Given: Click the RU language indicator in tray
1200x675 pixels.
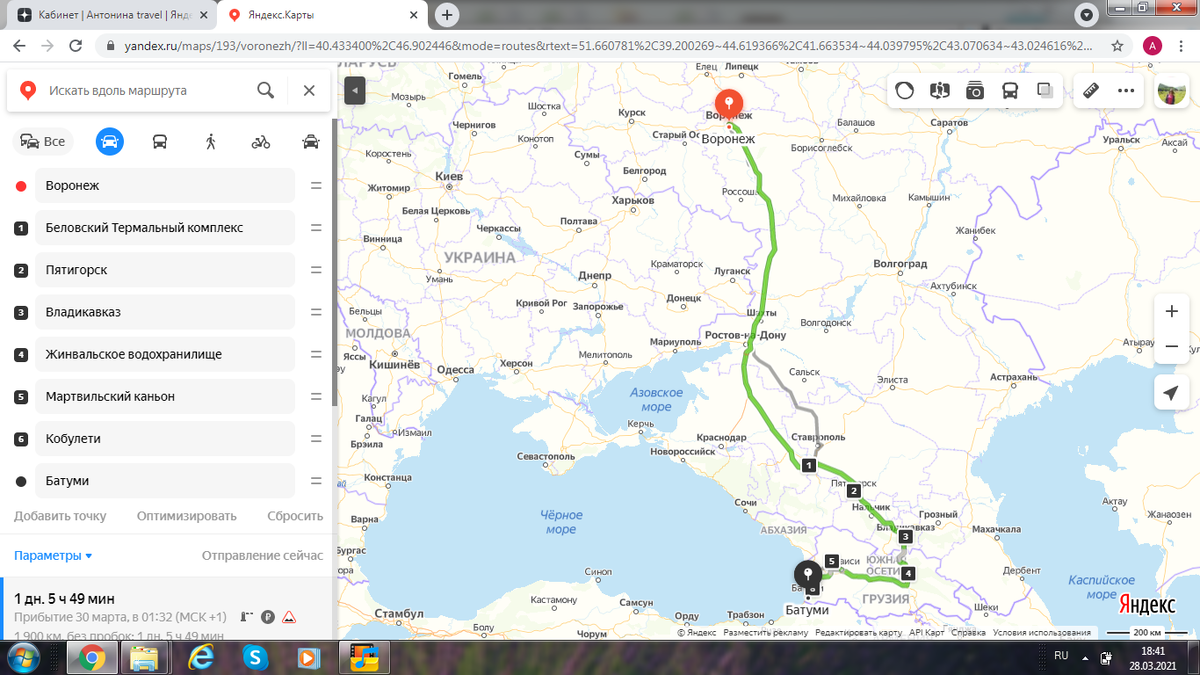Looking at the screenshot, I should click(1061, 655).
